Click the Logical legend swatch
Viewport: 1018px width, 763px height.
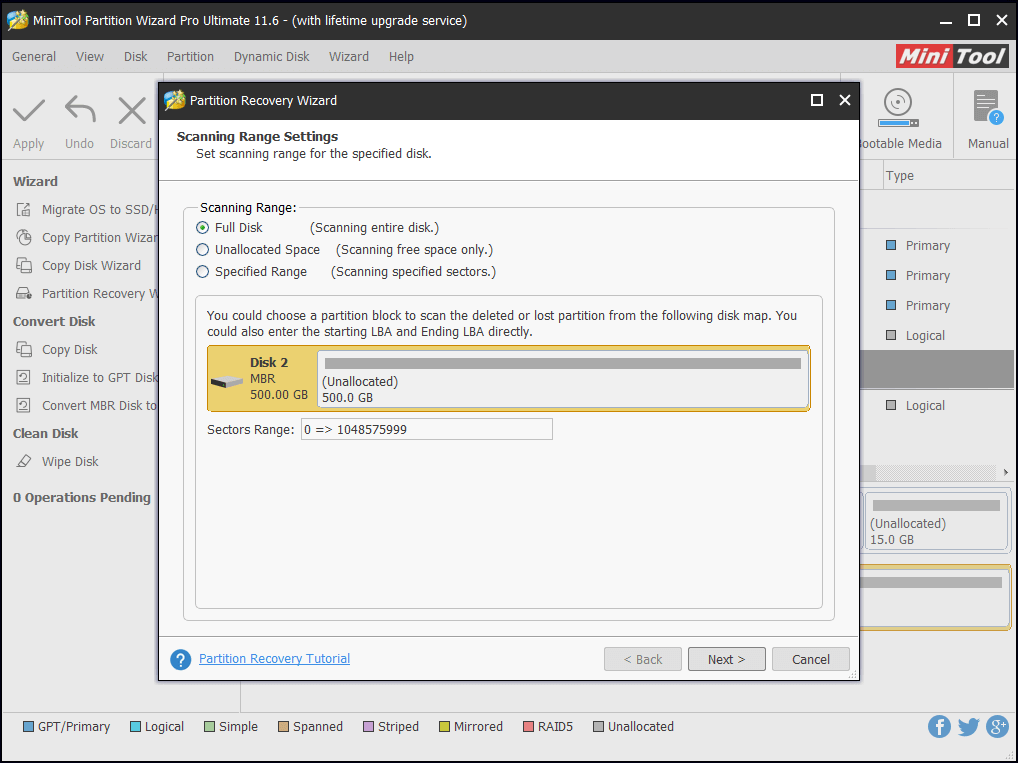pyautogui.click(x=136, y=726)
